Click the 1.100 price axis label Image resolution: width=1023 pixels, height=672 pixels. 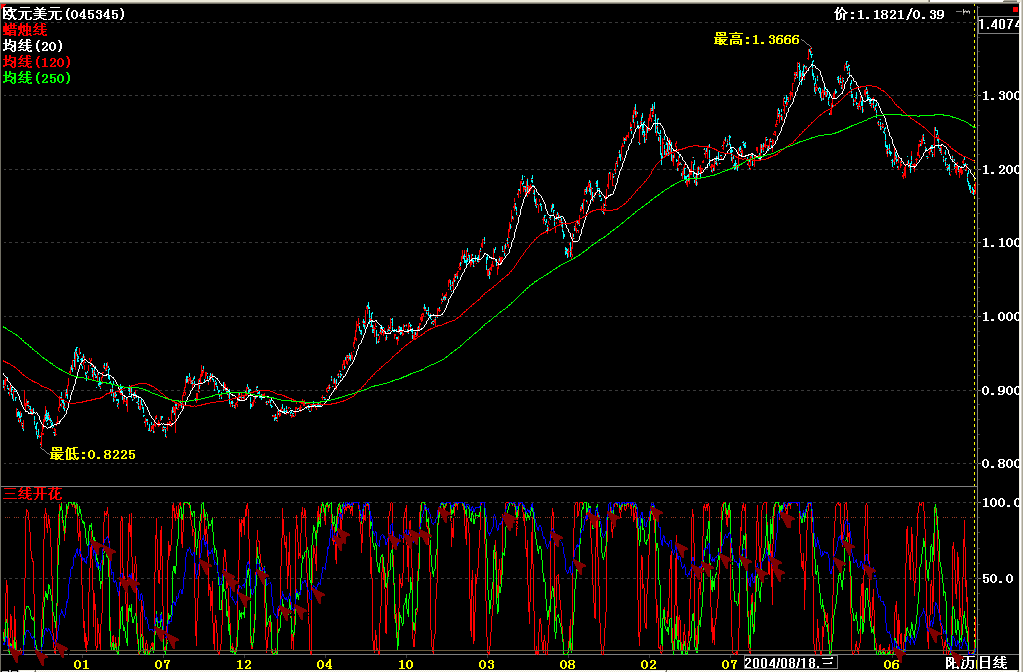[x=1001, y=243]
